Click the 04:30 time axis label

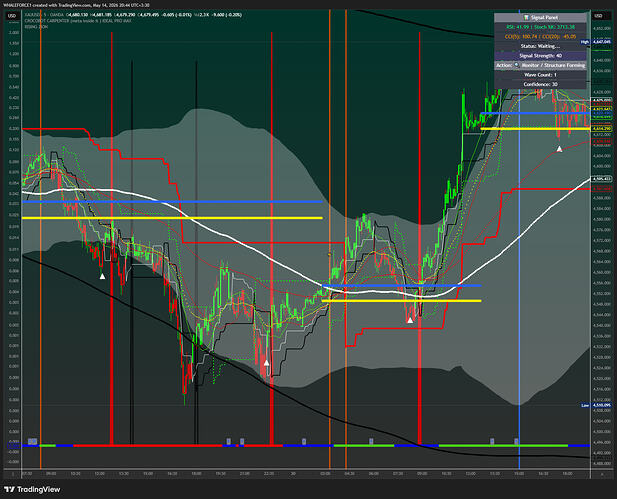[349, 473]
